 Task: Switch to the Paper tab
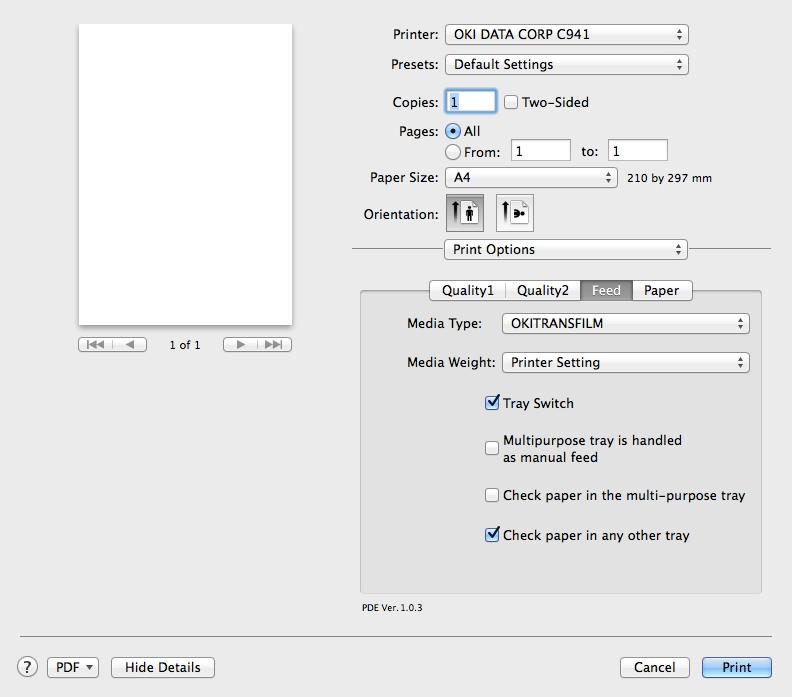(662, 290)
